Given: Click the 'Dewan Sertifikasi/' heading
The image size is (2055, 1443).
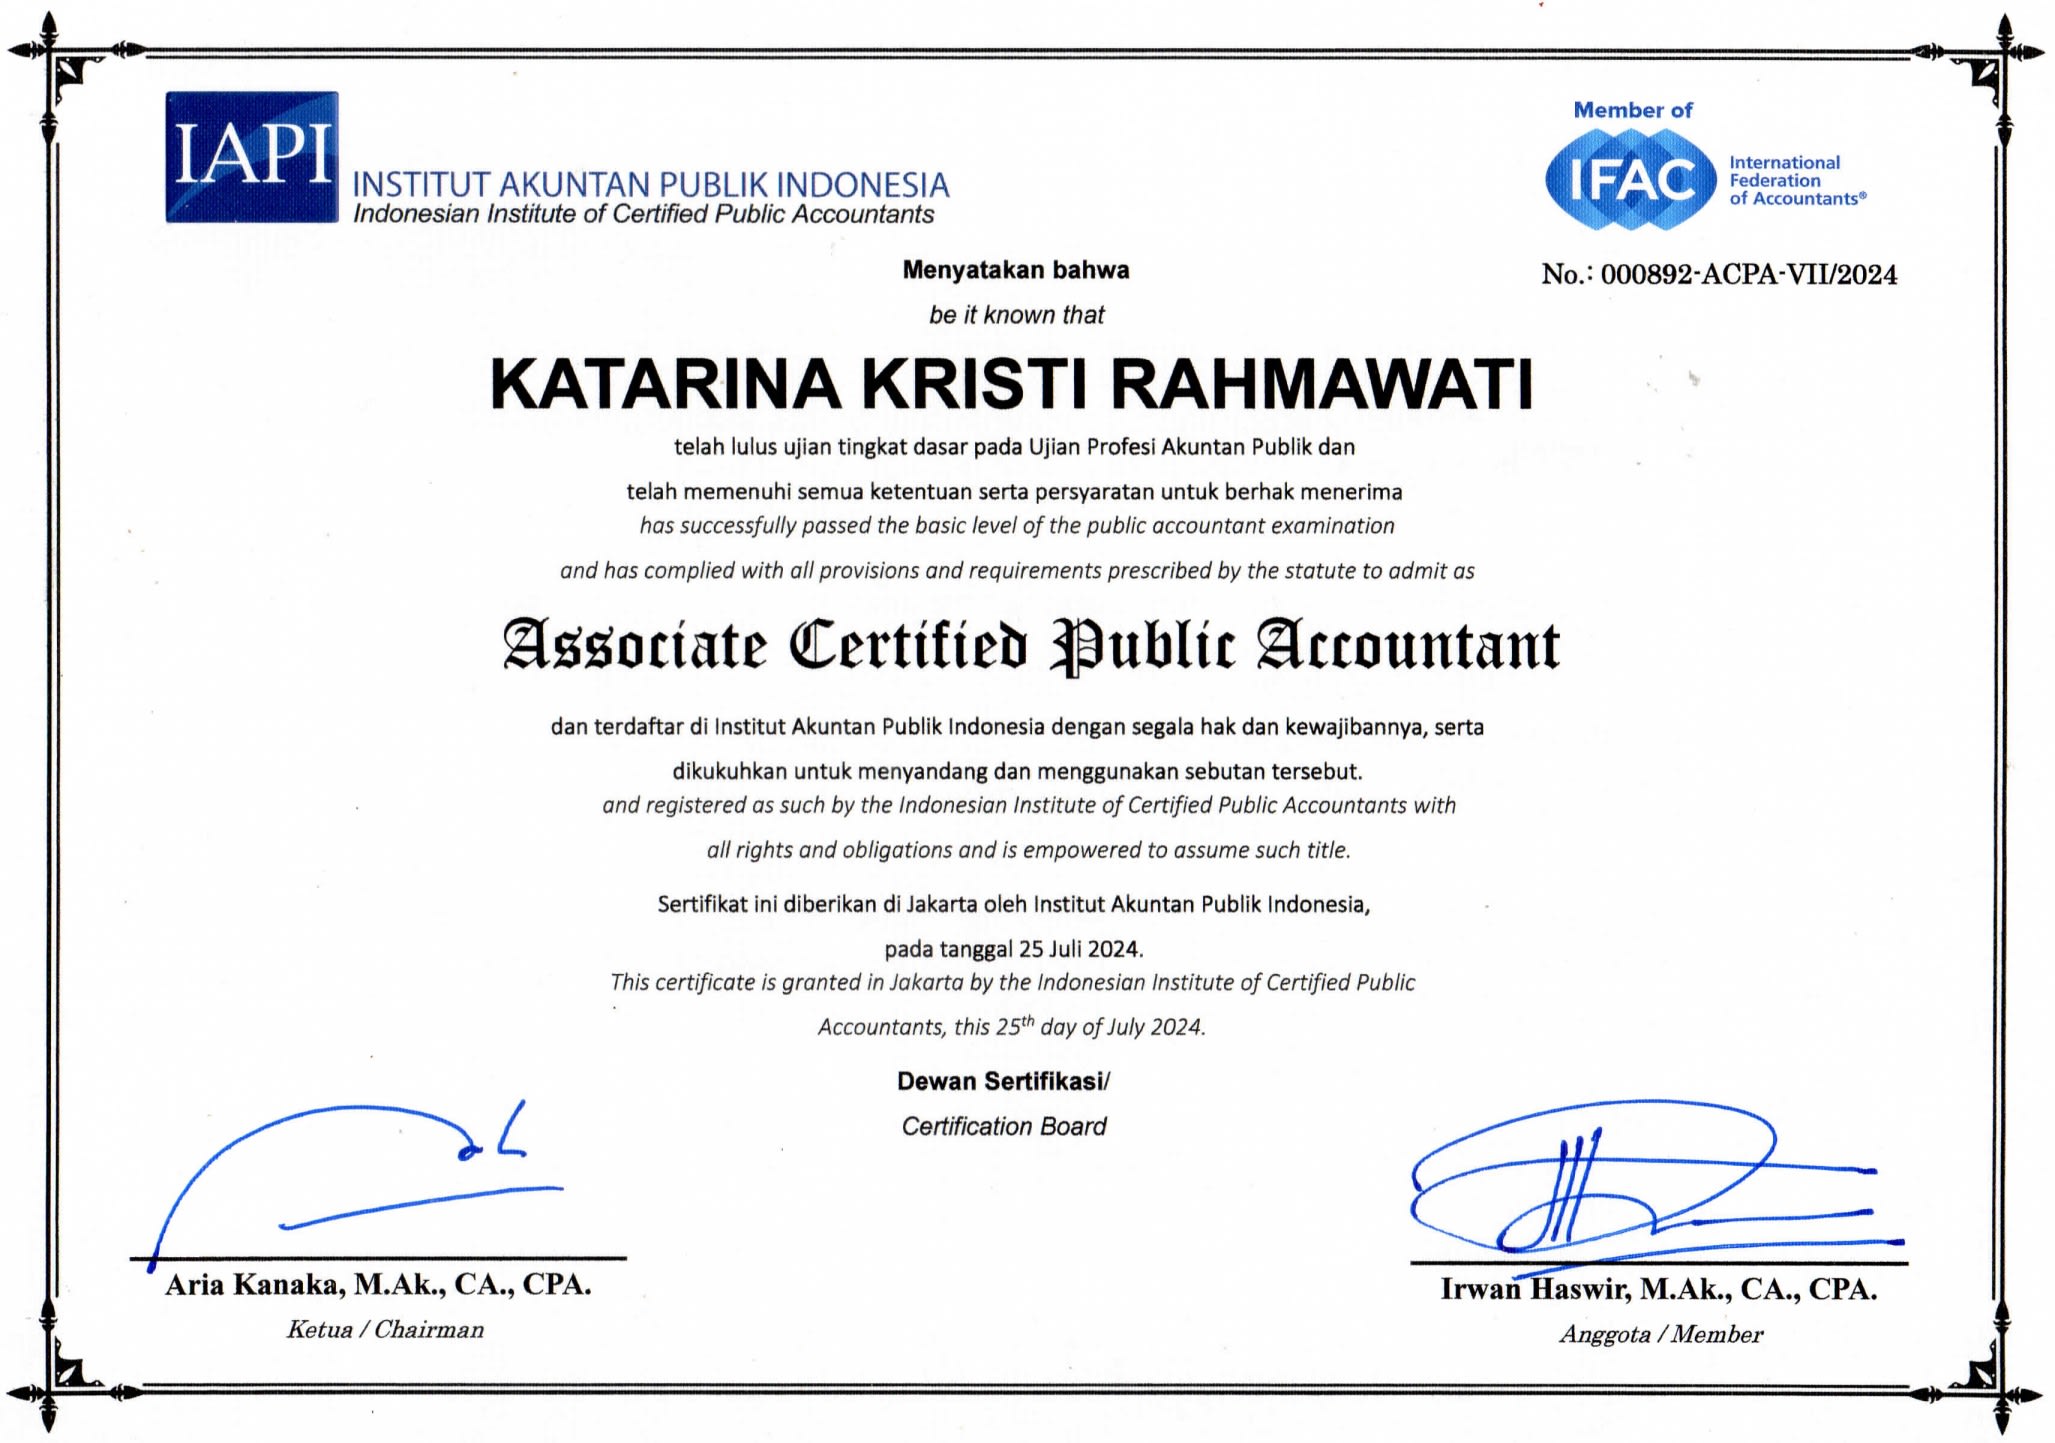Looking at the screenshot, I should (1003, 1081).
